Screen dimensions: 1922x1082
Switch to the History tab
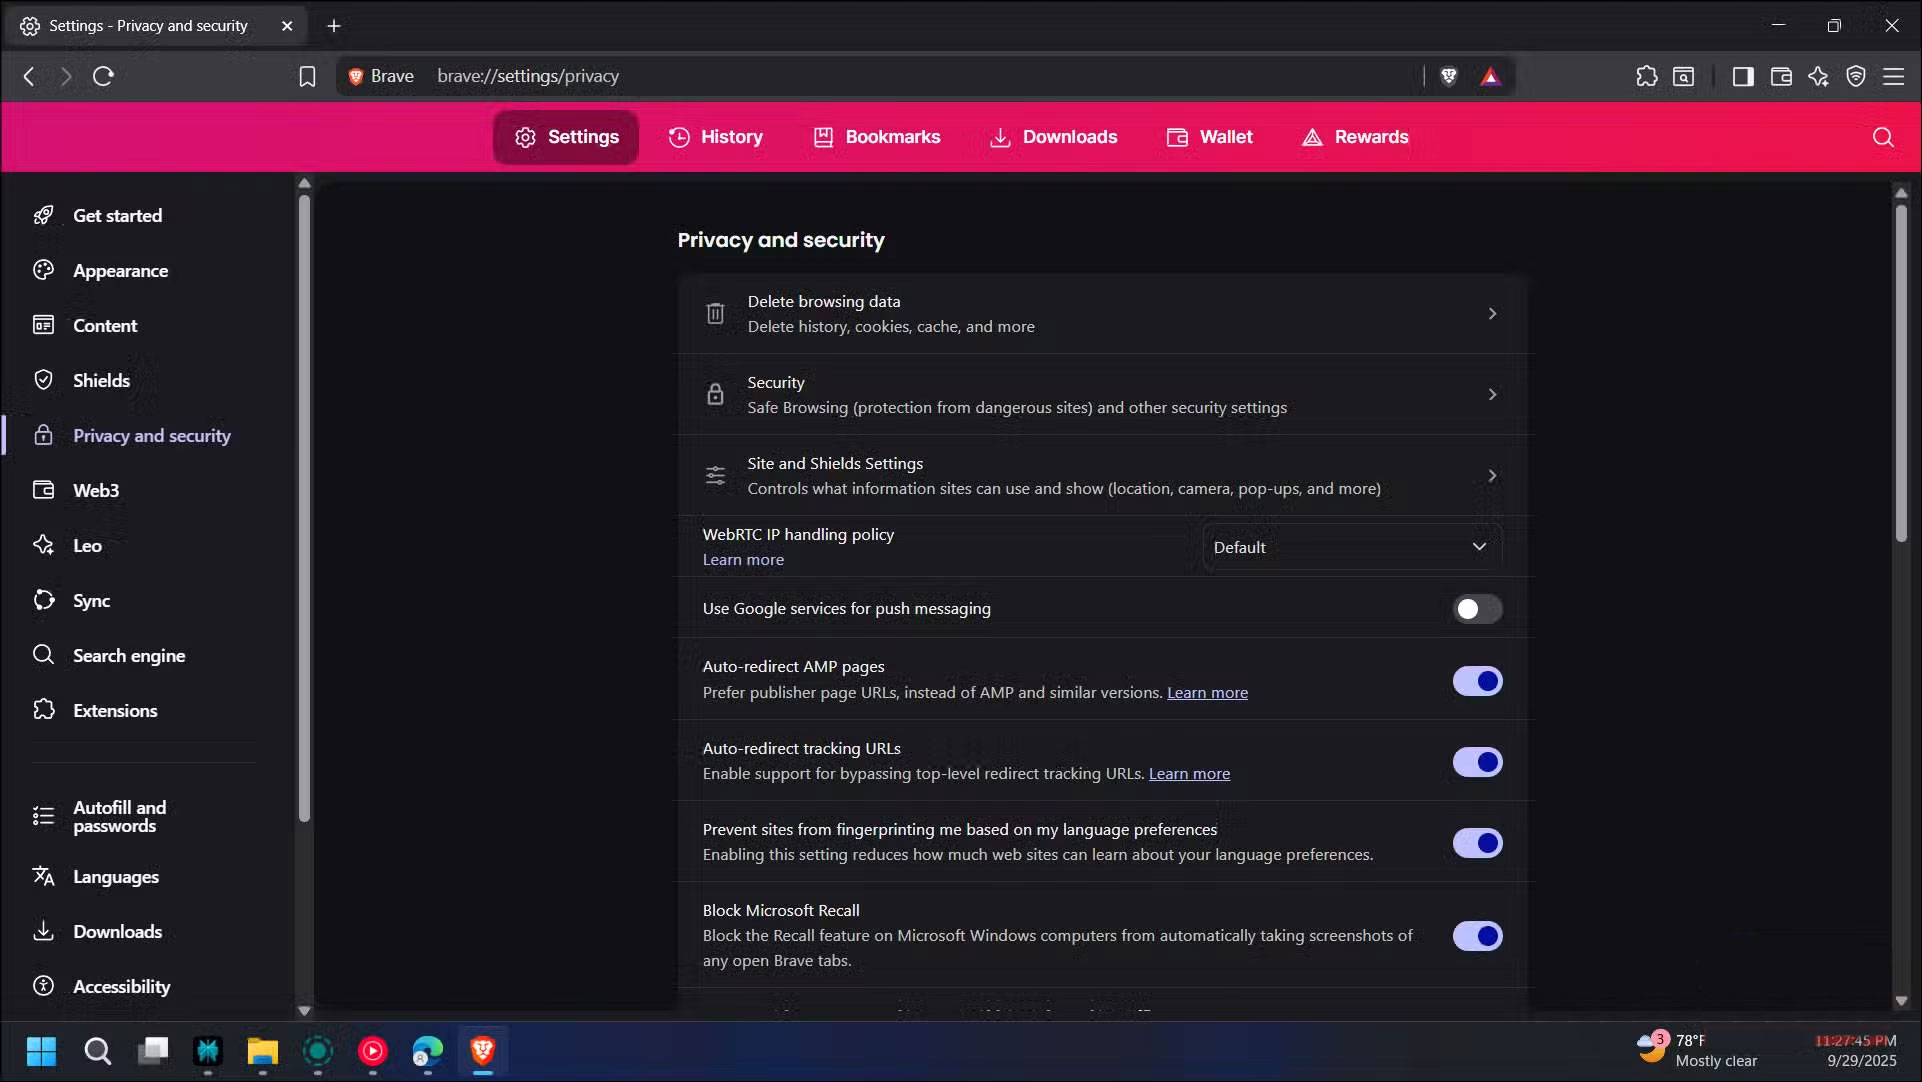715,137
